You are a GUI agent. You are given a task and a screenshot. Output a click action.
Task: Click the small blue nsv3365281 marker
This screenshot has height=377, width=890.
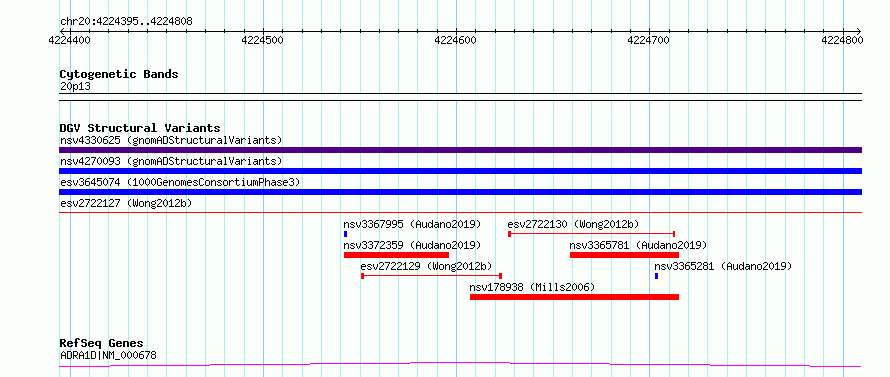(x=657, y=276)
